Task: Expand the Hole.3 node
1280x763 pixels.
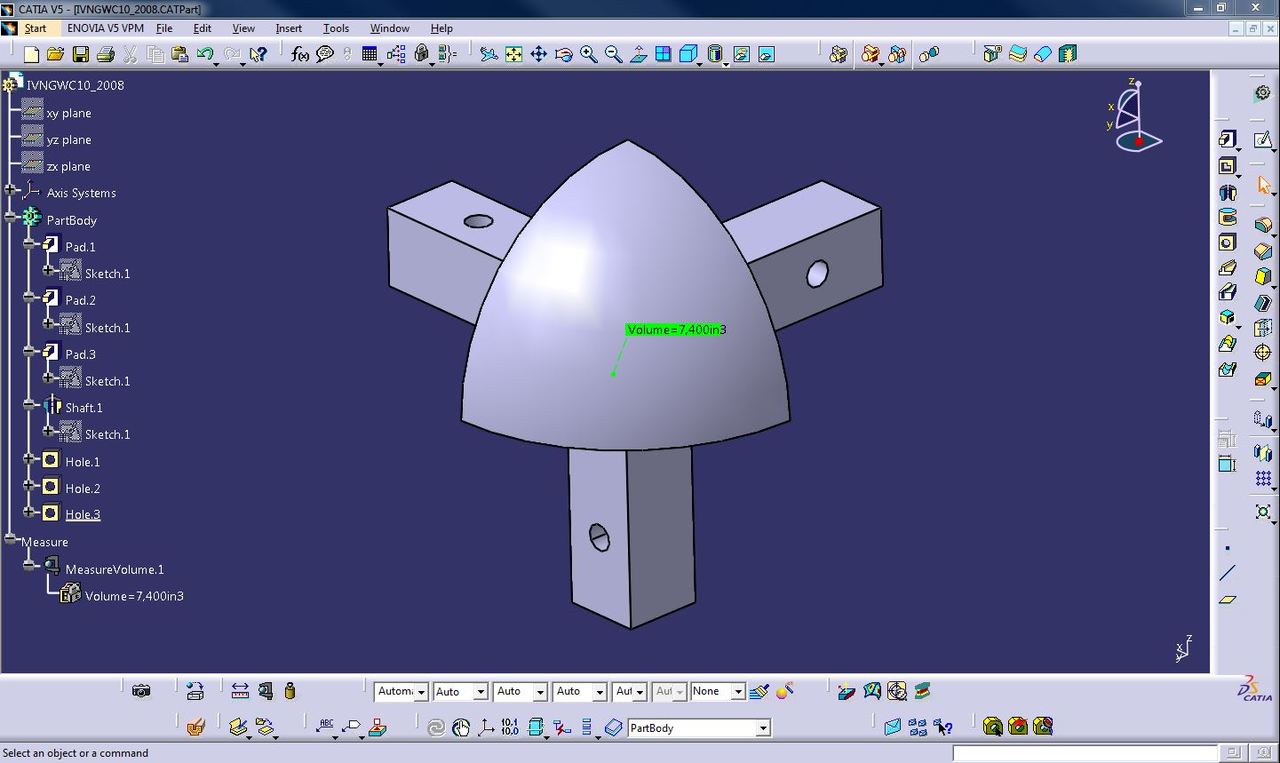Action: coord(30,512)
